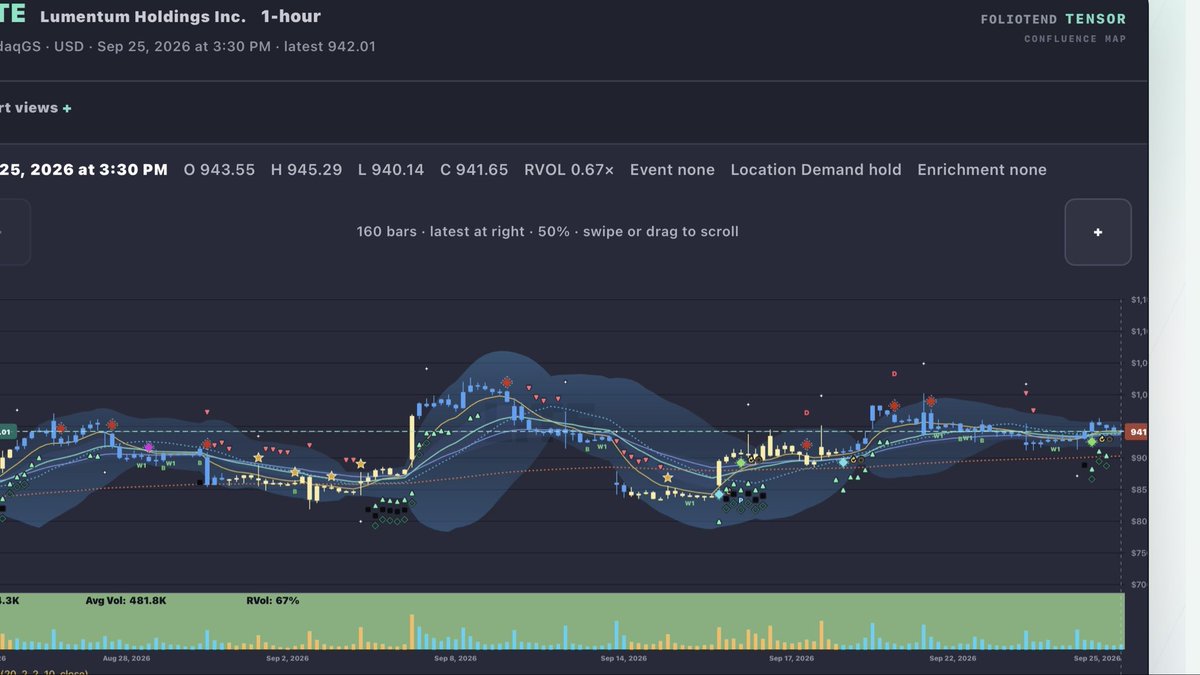The image size is (1200, 675).
Task: Click the 'Aug 28, 2026' date label
Action: pyautogui.click(x=126, y=659)
